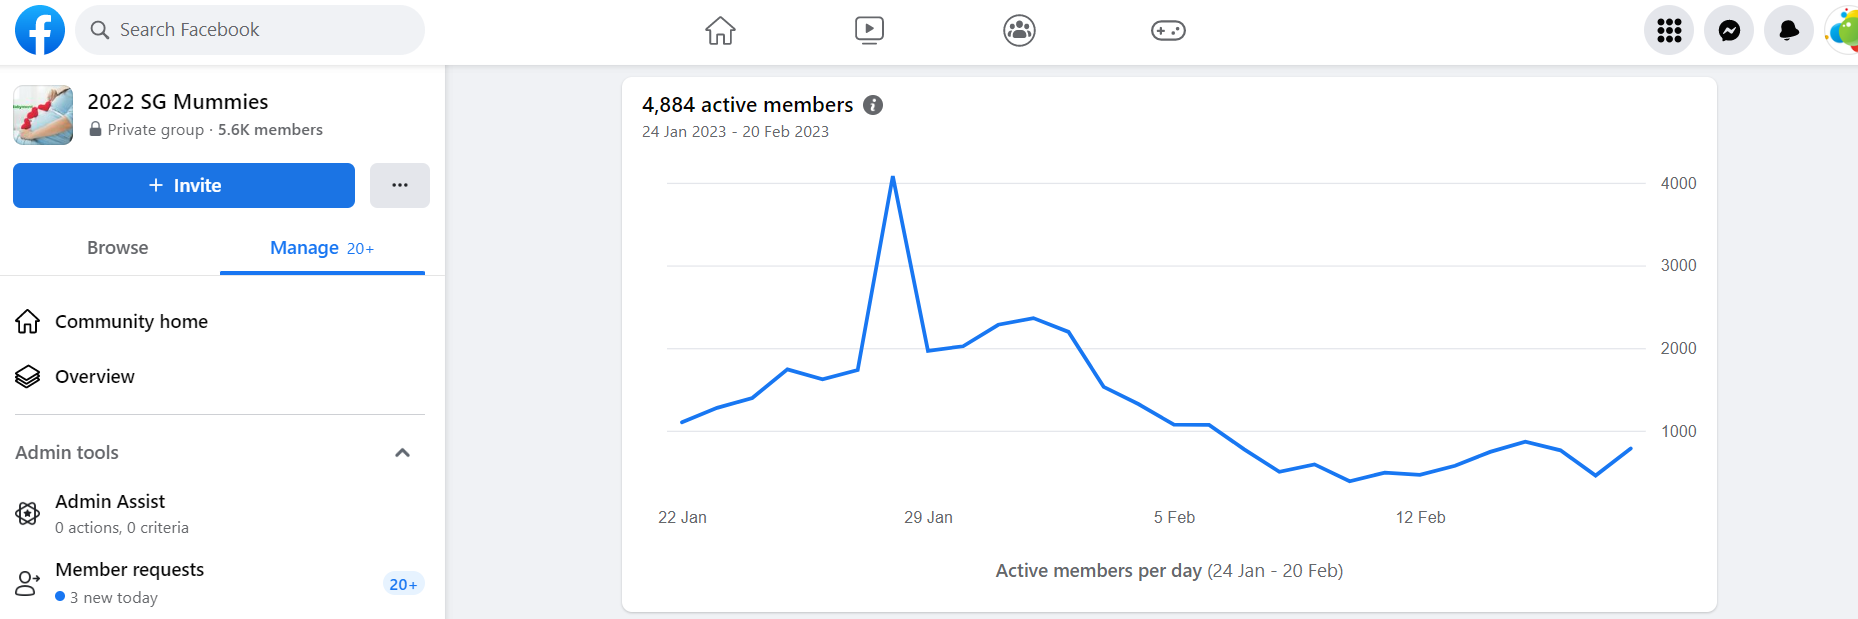Viewport: 1858px width, 619px height.
Task: Open the Watch video icon
Action: pos(869,31)
